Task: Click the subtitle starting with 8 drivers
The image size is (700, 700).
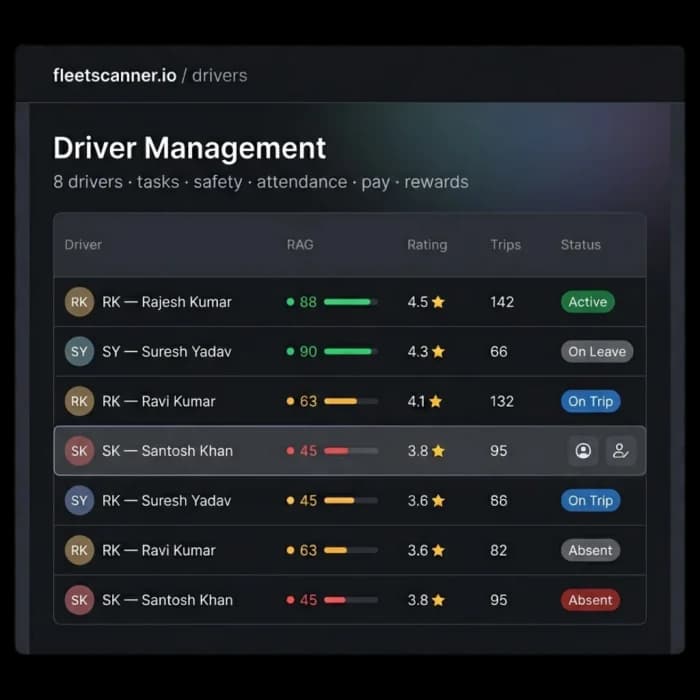Action: click(x=261, y=182)
